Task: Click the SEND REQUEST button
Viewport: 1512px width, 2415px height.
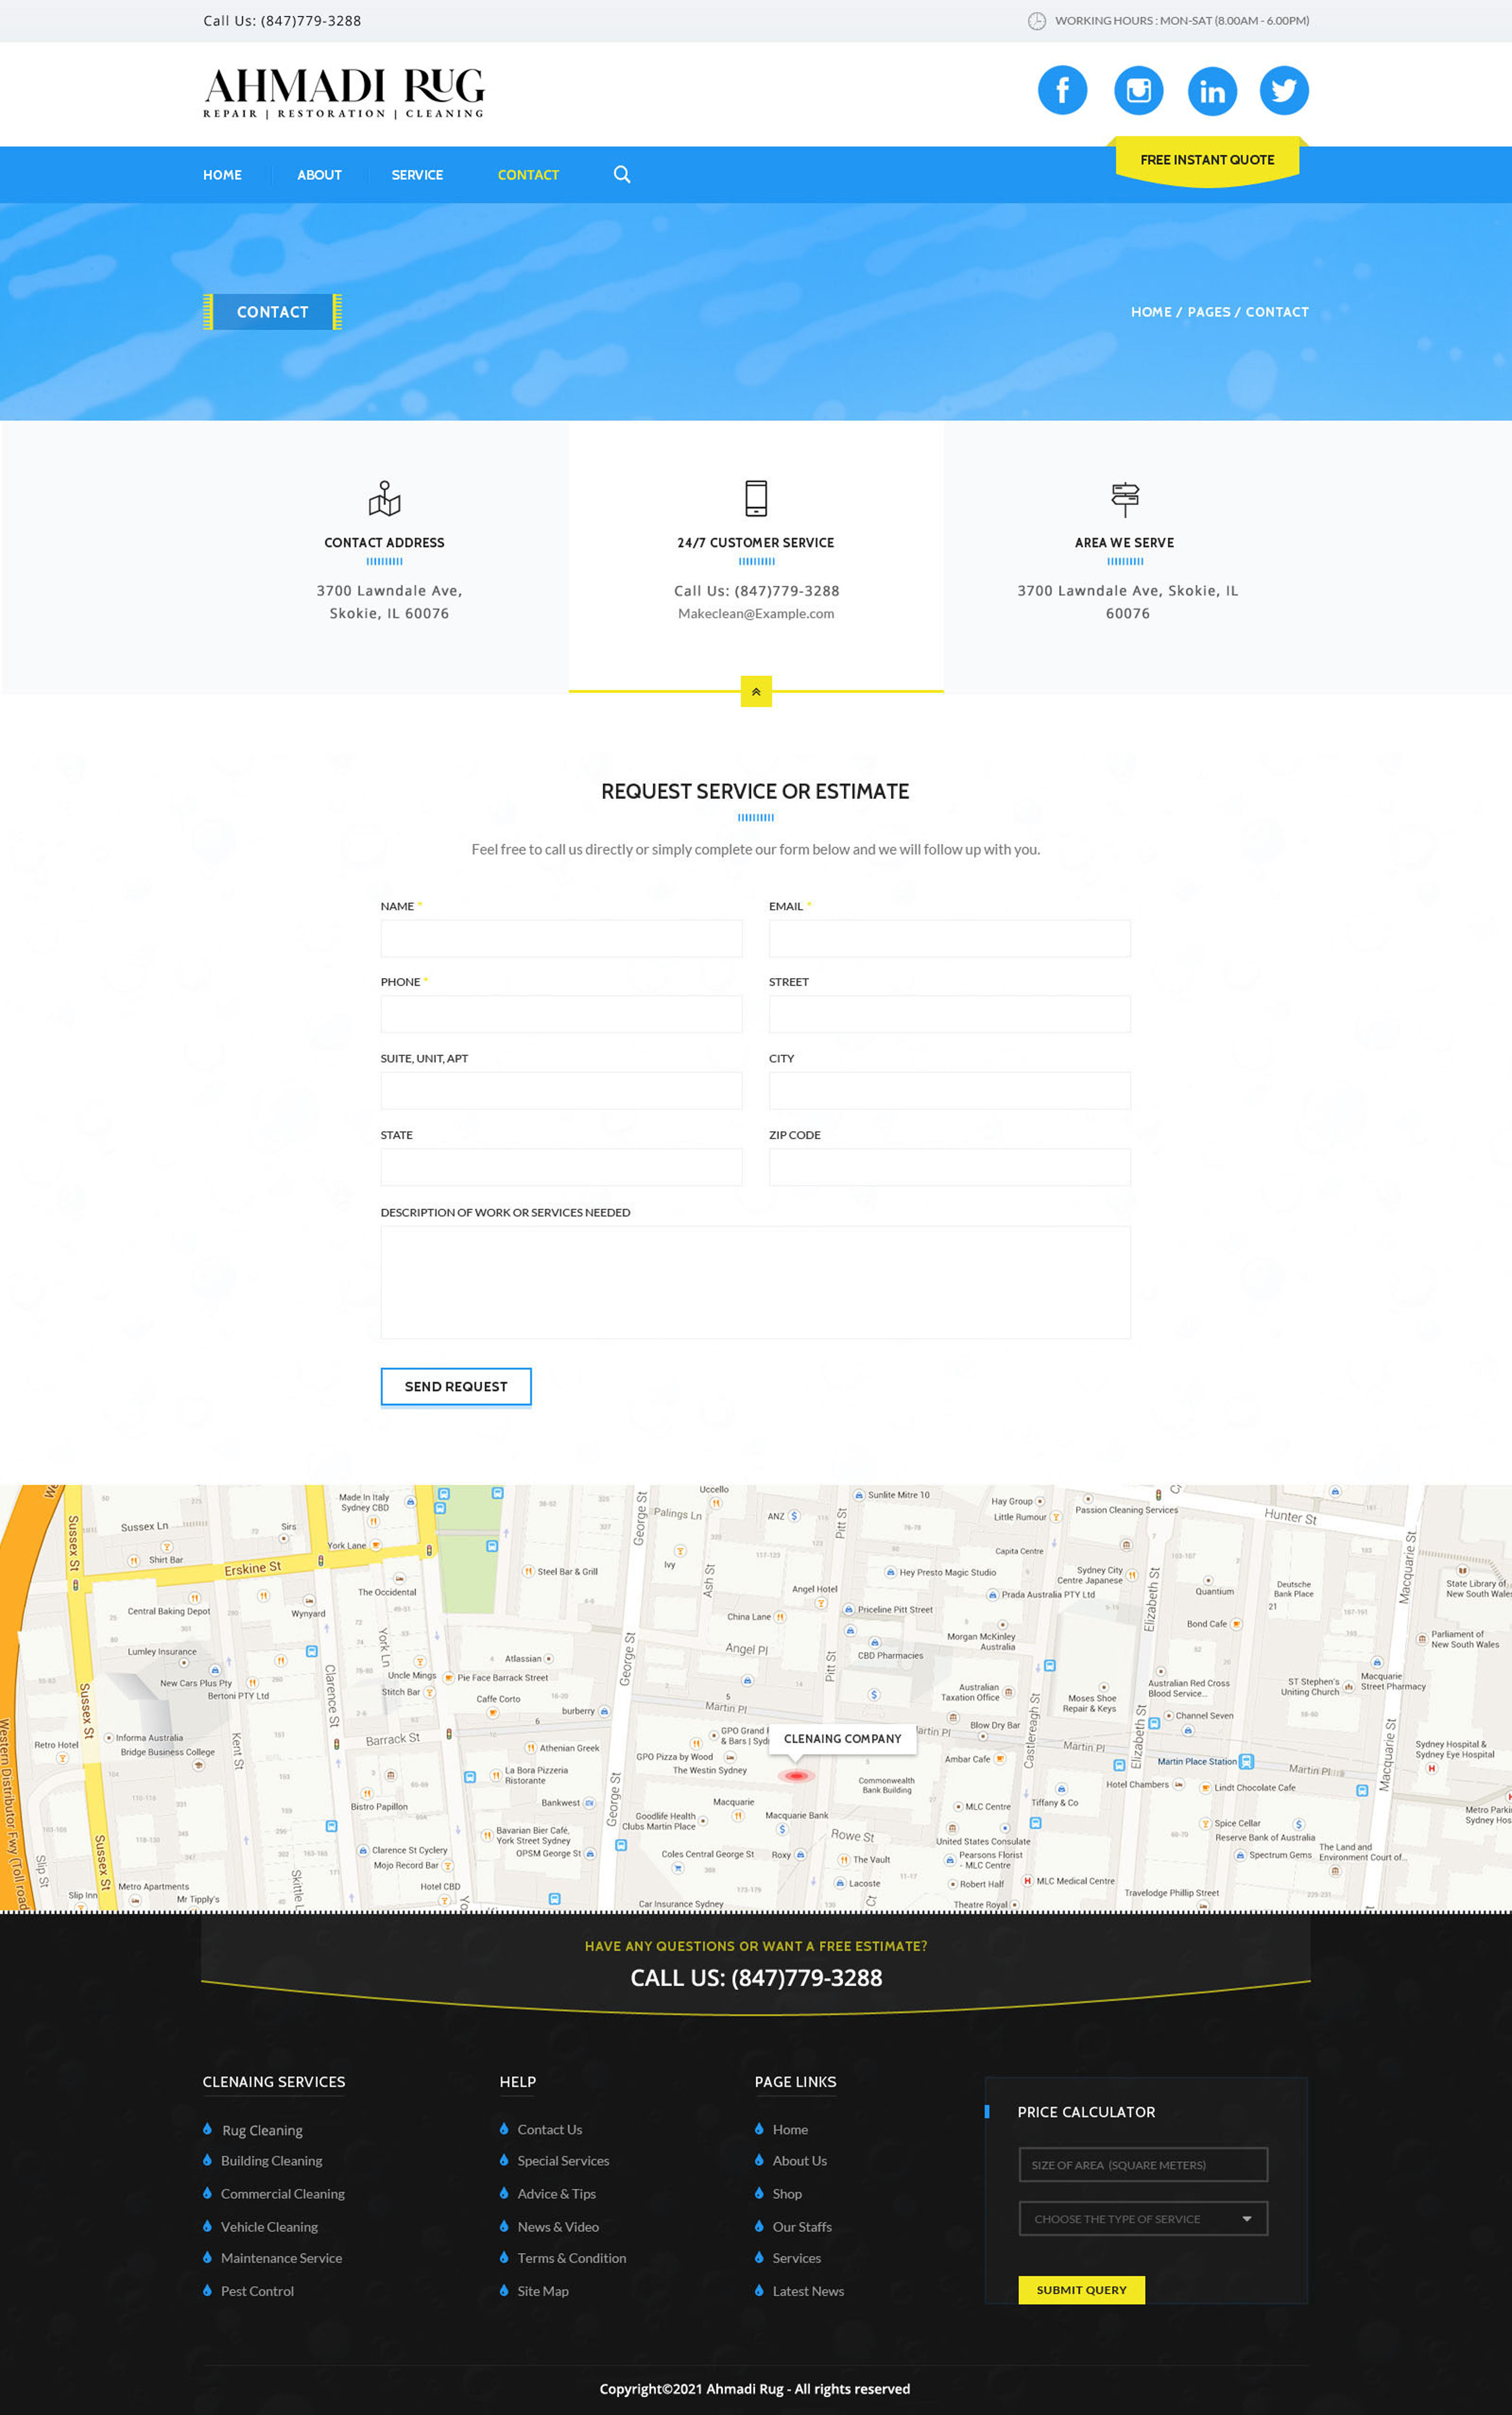Action: click(x=455, y=1386)
